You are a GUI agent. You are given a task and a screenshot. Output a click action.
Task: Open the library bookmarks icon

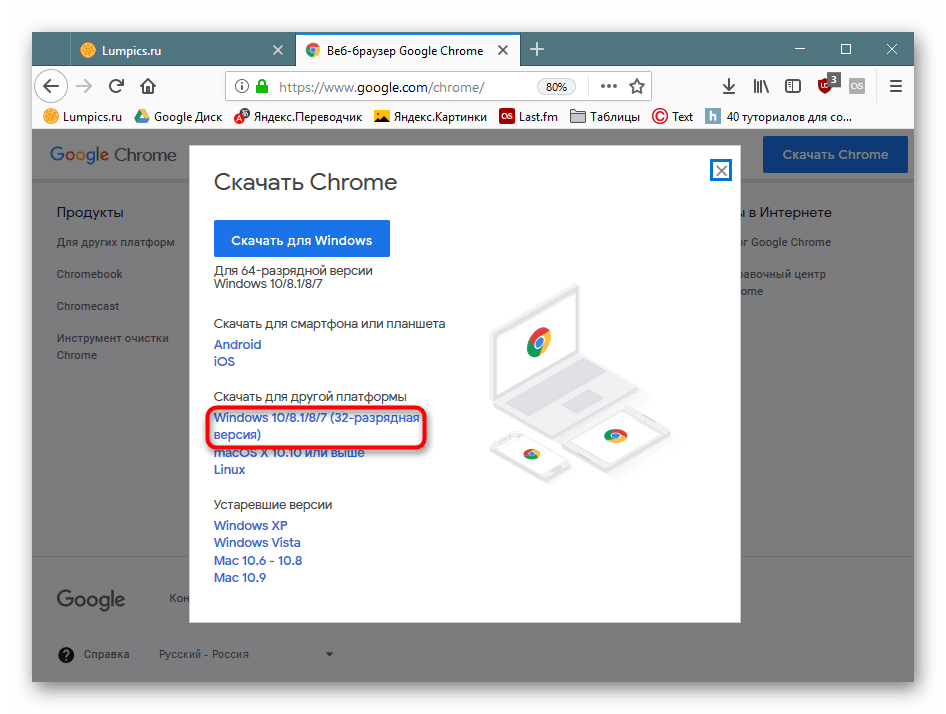click(761, 86)
